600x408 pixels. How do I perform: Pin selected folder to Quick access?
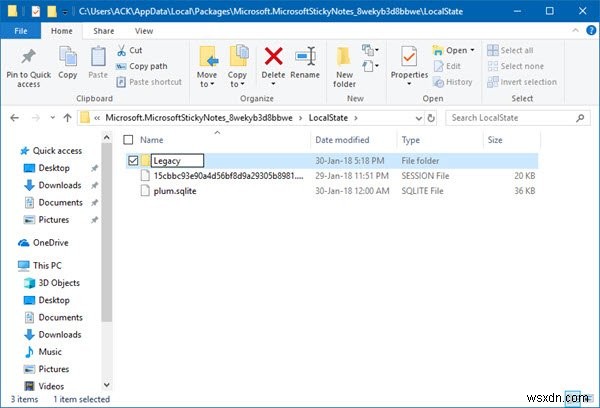(28, 68)
